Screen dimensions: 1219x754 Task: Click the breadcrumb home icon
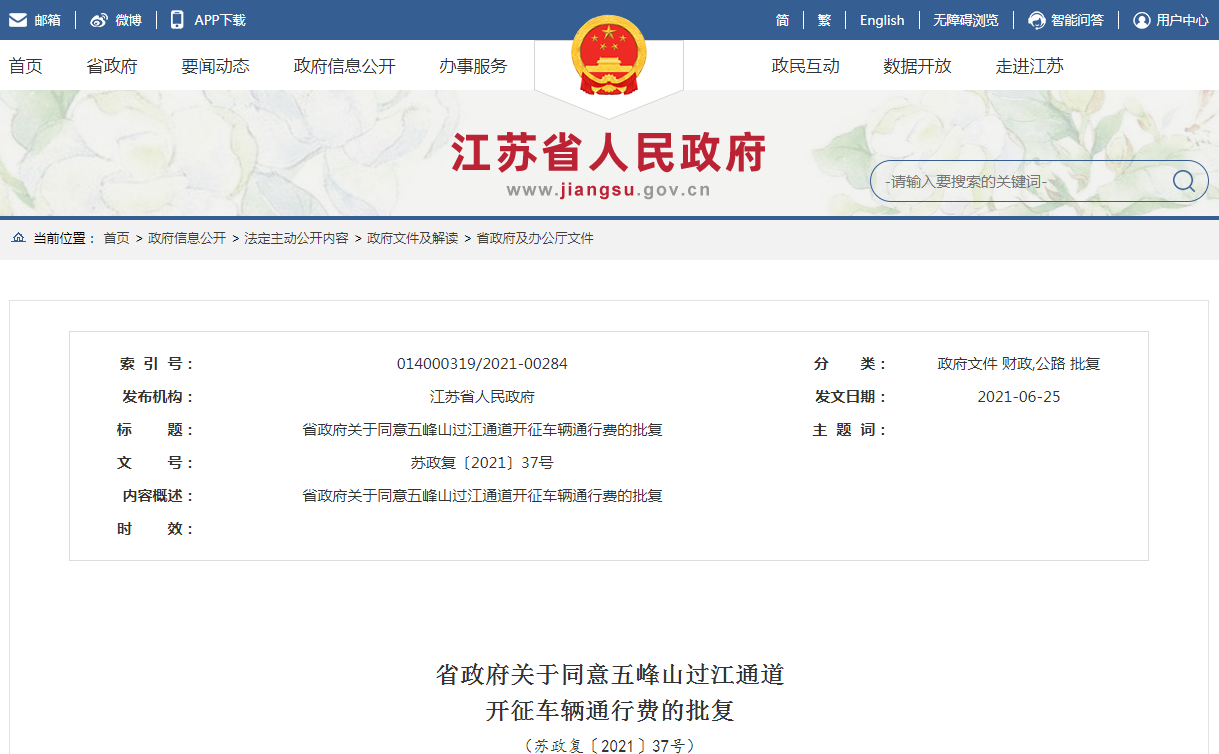click(x=18, y=238)
